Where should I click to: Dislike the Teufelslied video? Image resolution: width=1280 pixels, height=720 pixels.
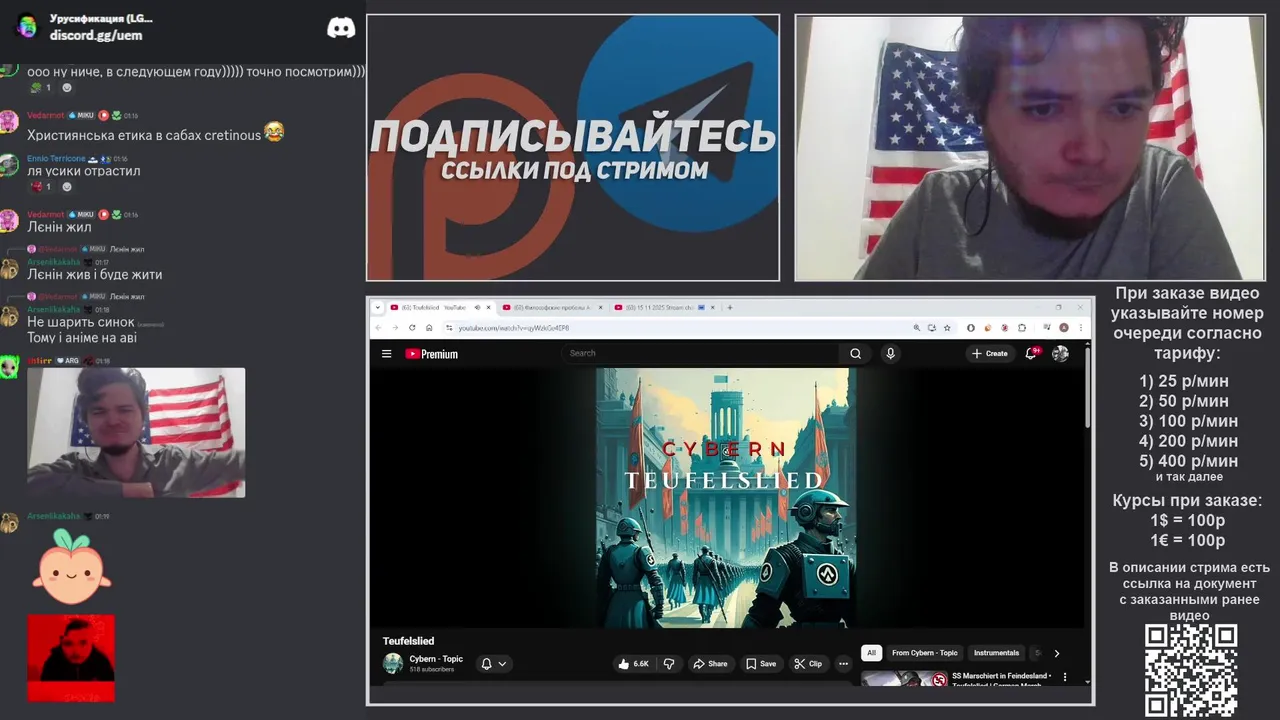tap(669, 663)
